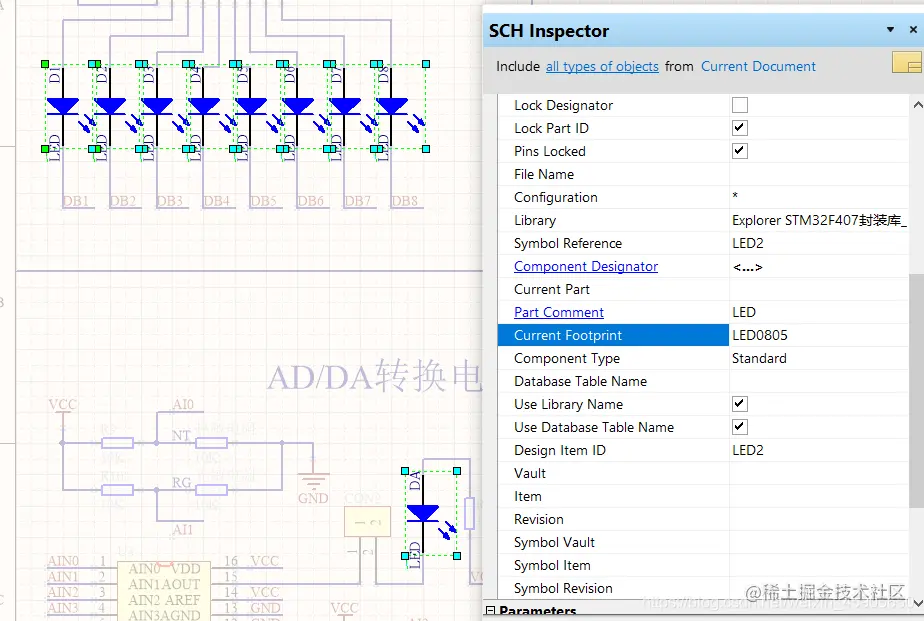Select the D2 LED symbol on schematic
The width and height of the screenshot is (924, 621).
110,107
